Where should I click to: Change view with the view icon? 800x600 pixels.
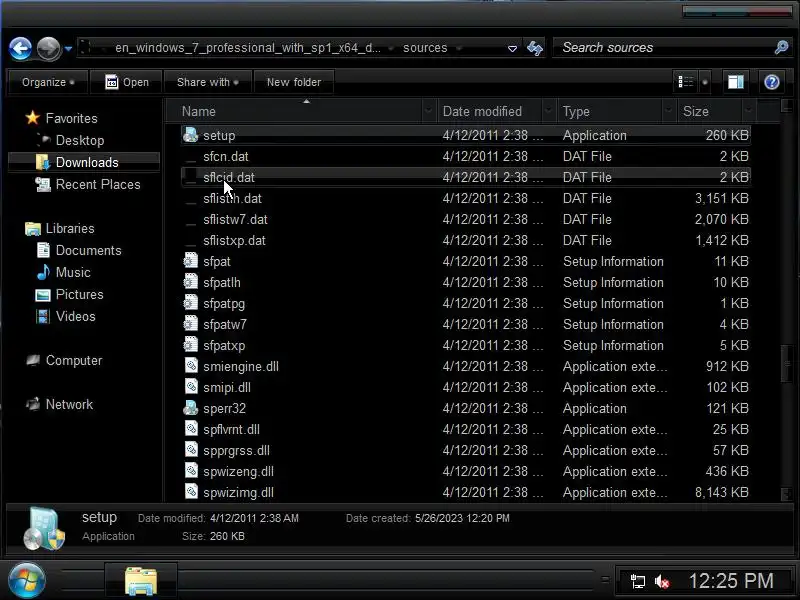[x=686, y=82]
